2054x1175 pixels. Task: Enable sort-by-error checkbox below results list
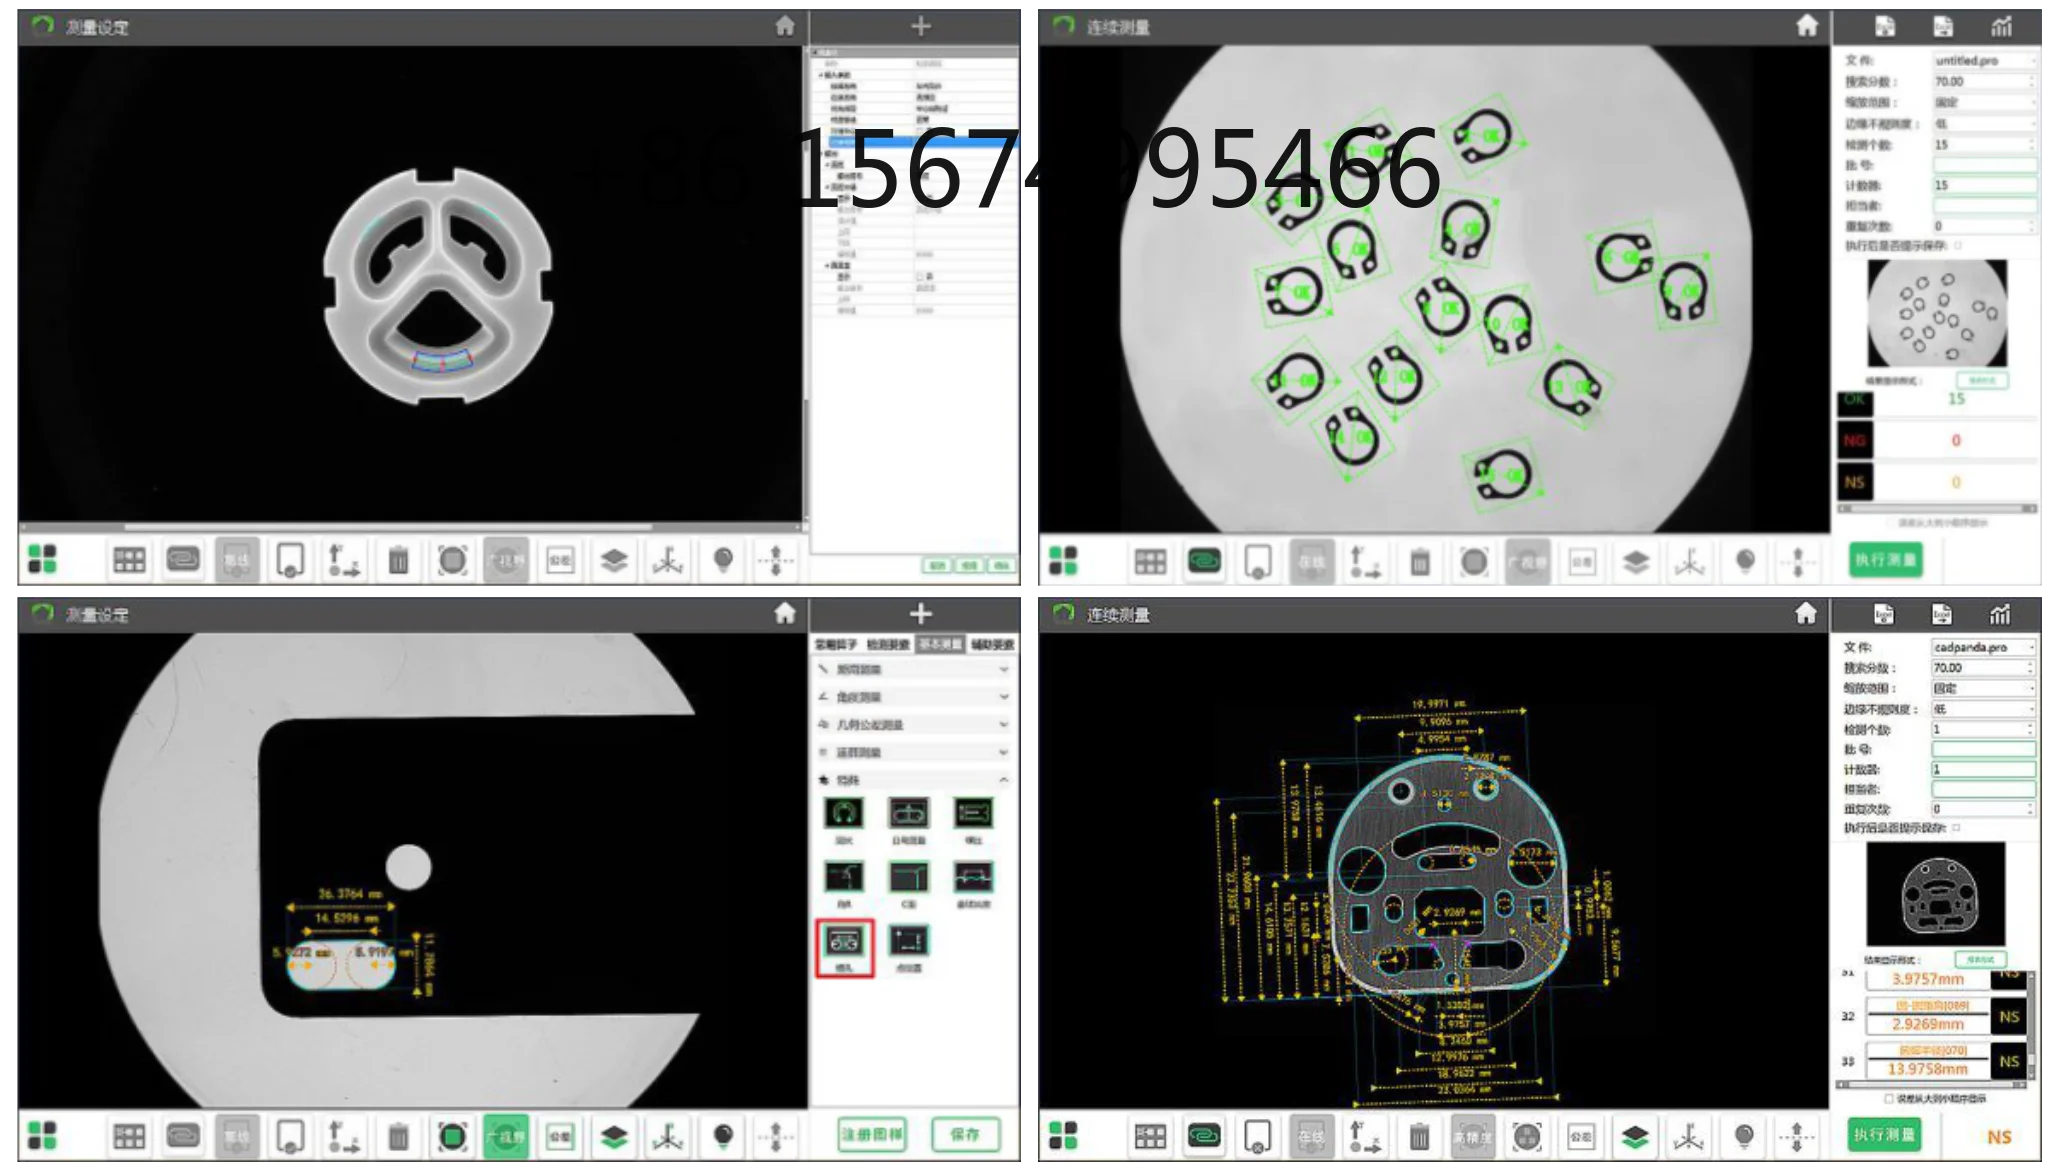[x=1889, y=1098]
